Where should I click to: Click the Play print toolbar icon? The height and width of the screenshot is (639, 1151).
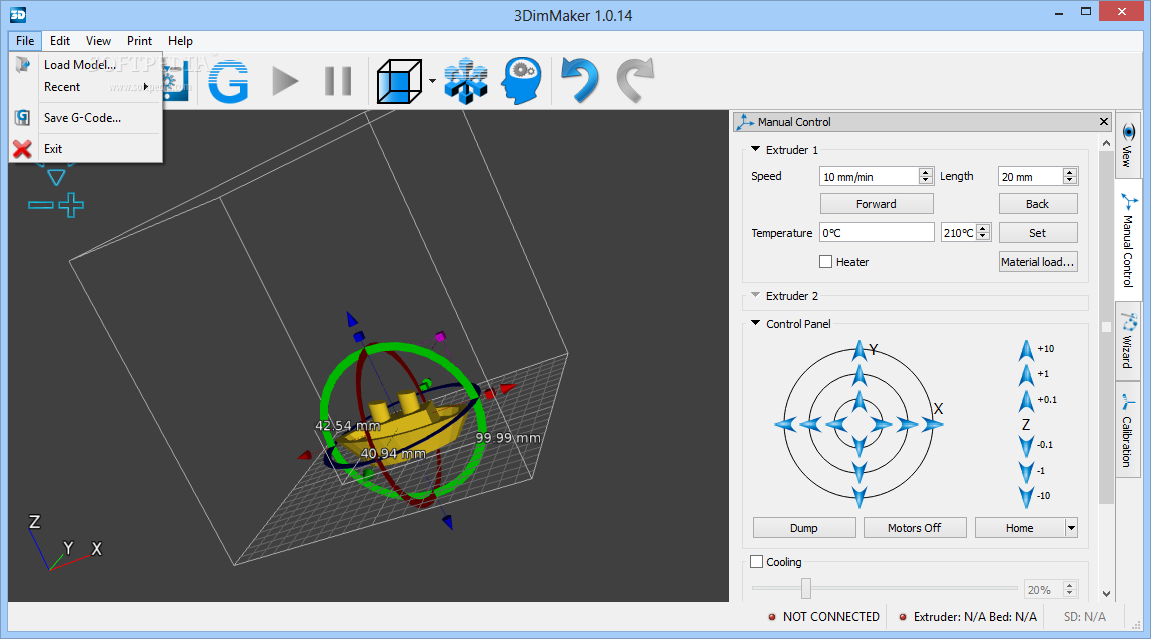[286, 81]
